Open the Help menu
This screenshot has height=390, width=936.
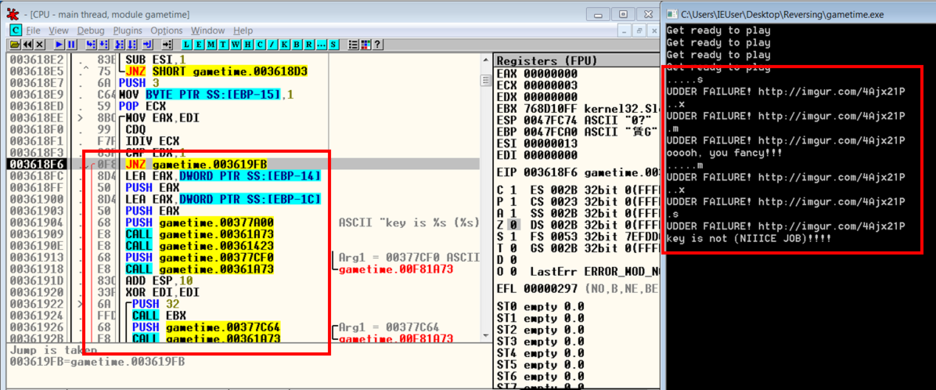243,30
